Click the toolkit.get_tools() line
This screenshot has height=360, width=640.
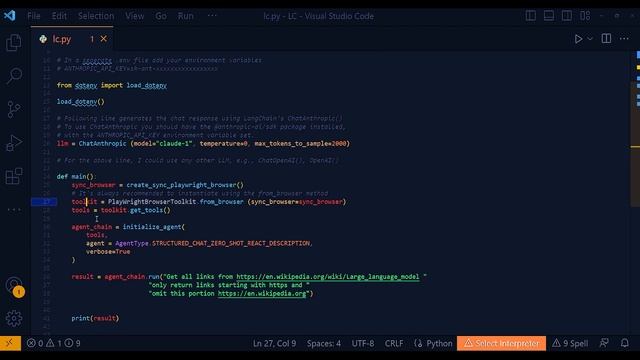(121, 210)
